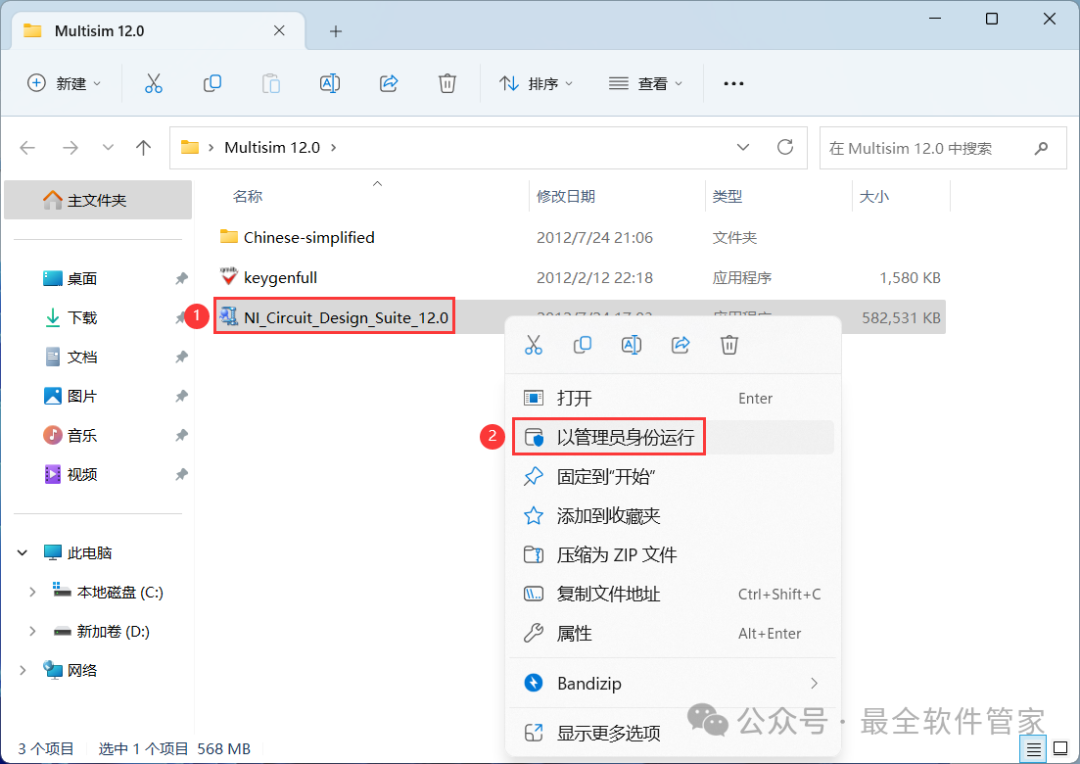Expand address bar history dropdown
Screen dimensions: 1080x764
tap(743, 148)
